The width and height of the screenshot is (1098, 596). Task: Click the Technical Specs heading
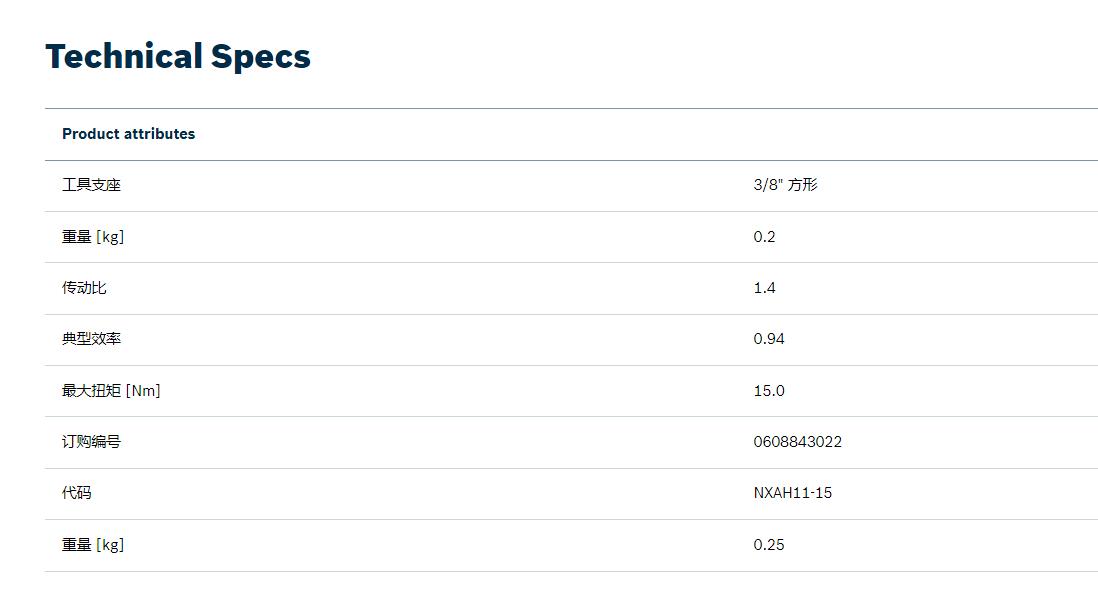178,57
